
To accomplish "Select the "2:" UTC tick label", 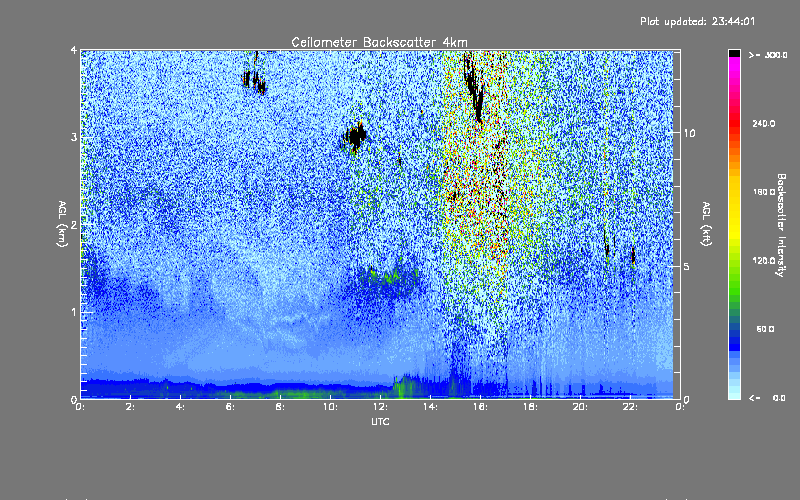I will (131, 407).
